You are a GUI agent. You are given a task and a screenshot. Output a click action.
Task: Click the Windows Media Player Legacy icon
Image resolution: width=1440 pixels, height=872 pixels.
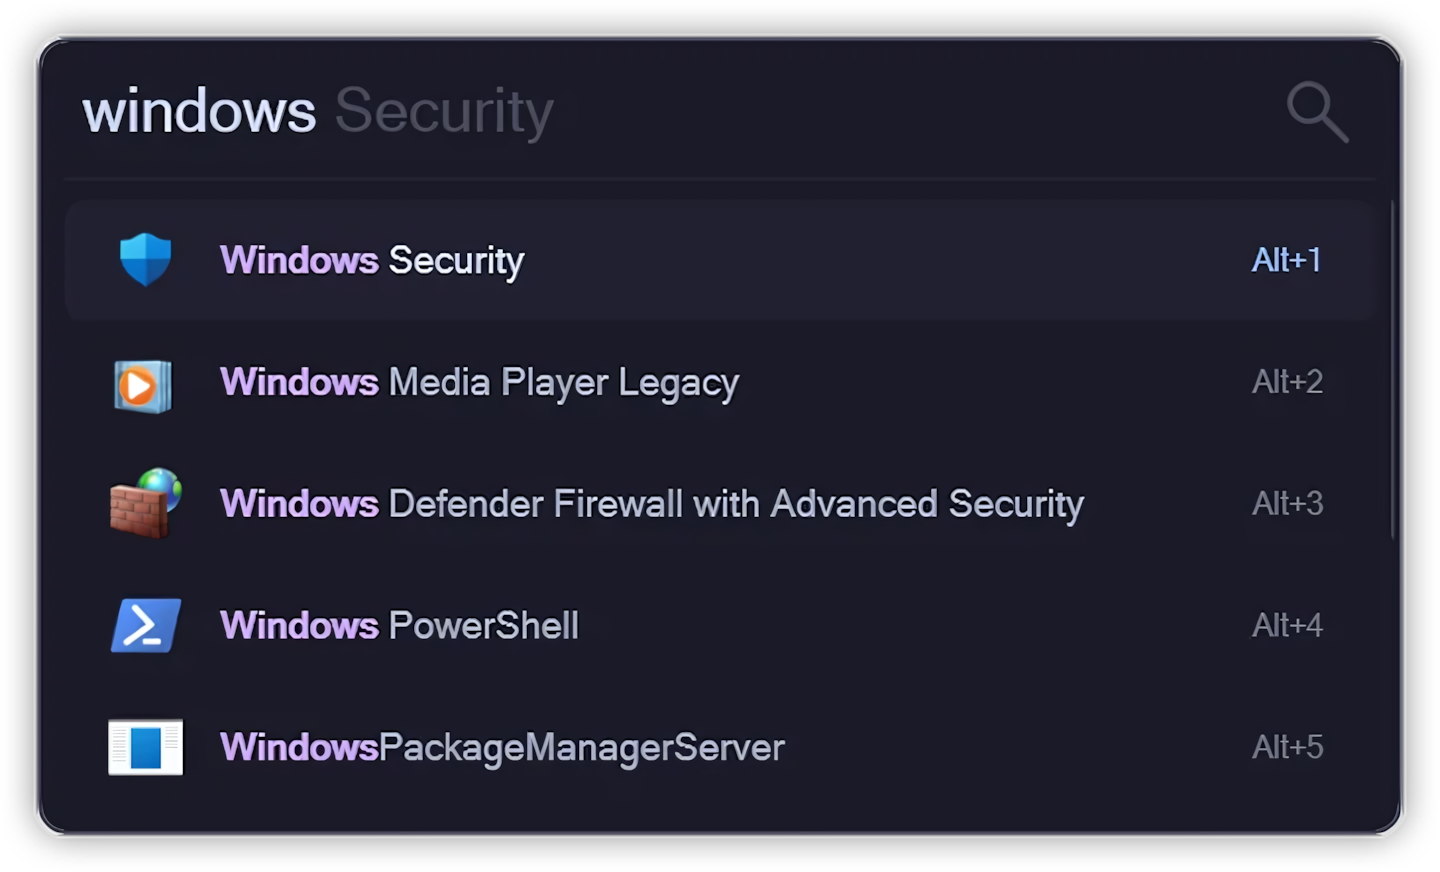coord(144,384)
